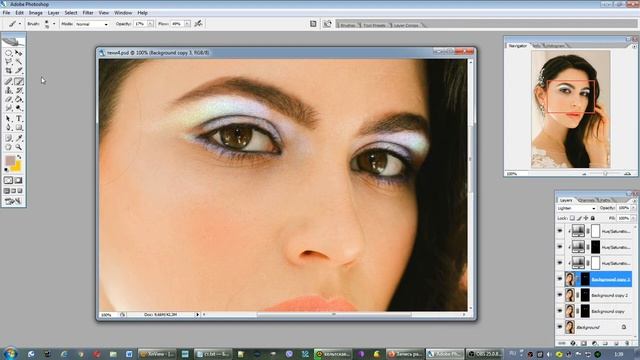Screen dimensions: 640x360
Task: Hide the Background copy 3 layer
Action: (560, 279)
